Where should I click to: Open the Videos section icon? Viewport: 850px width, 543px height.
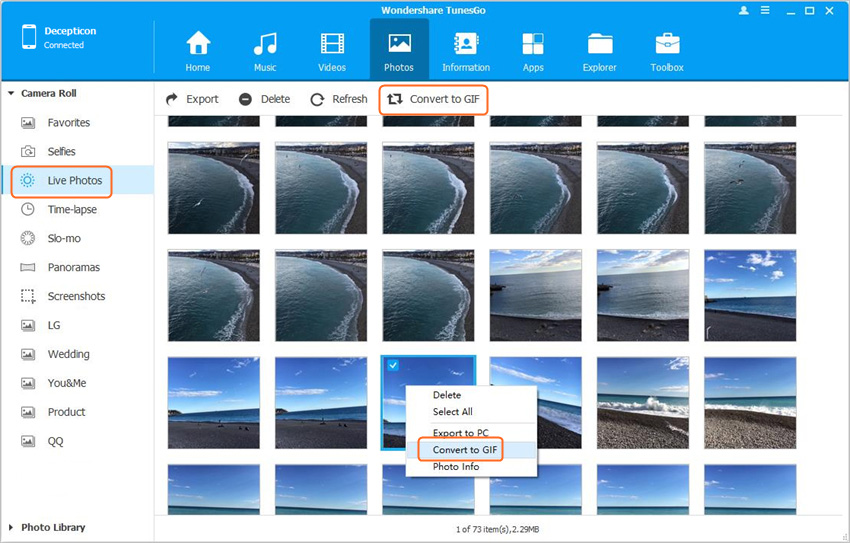click(x=332, y=46)
